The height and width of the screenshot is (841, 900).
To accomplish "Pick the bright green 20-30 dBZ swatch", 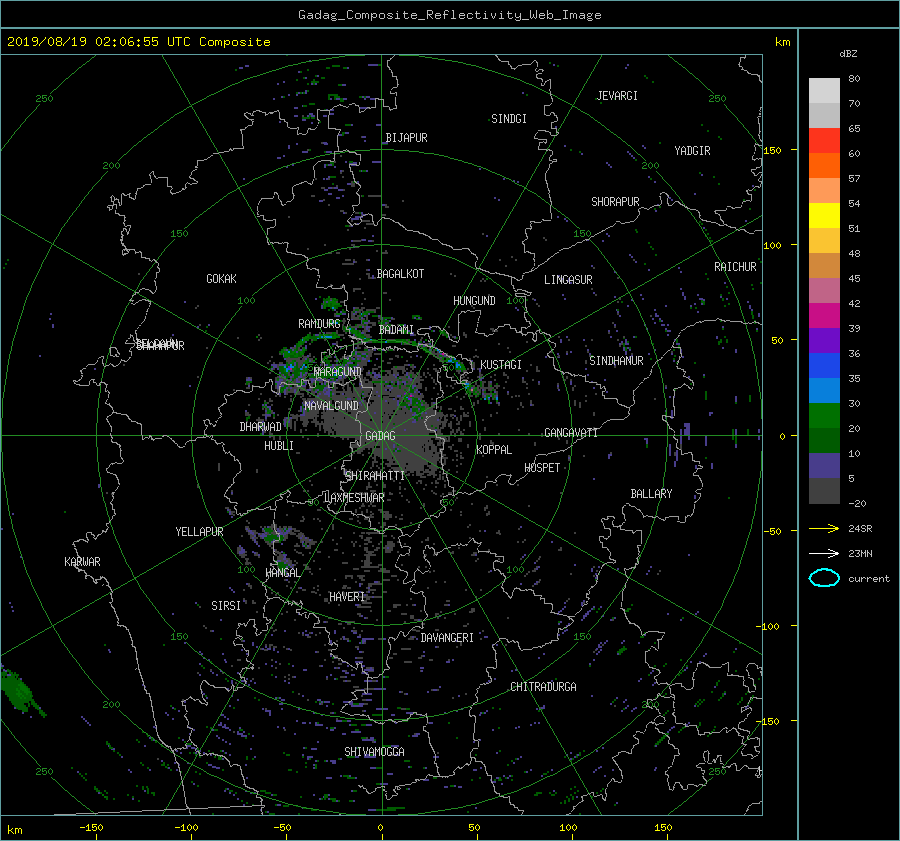I will pyautogui.click(x=824, y=416).
